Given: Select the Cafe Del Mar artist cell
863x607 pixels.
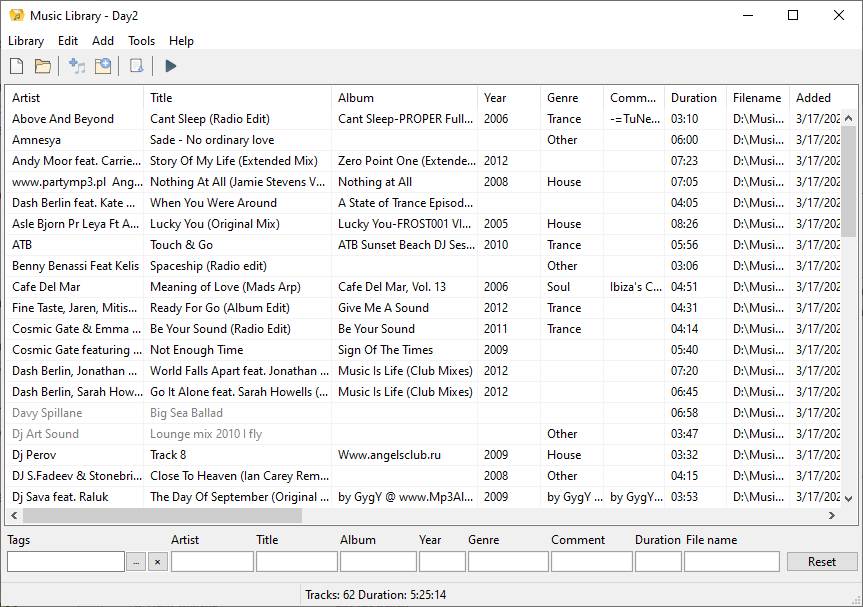Looking at the screenshot, I should coord(46,287).
